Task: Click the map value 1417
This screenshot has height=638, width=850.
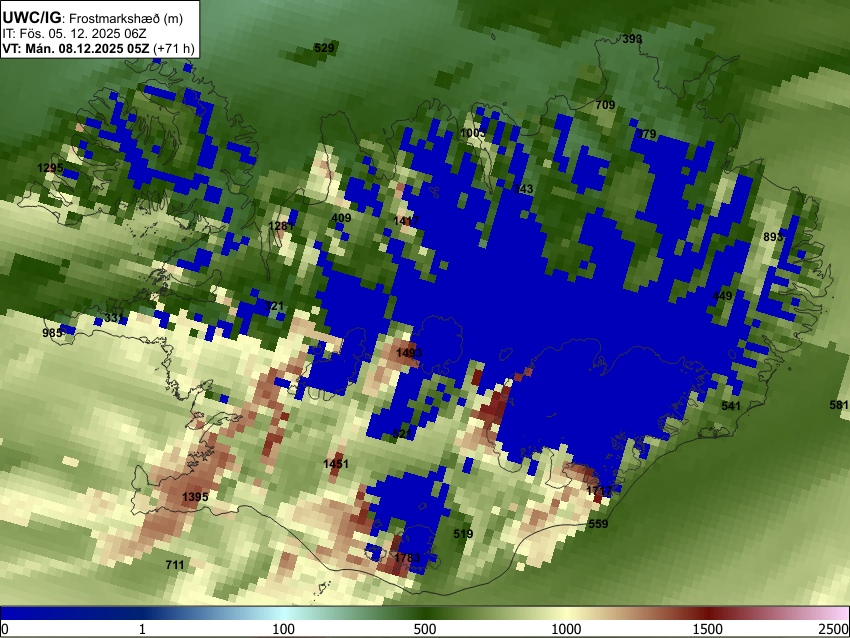Action: coord(406,221)
